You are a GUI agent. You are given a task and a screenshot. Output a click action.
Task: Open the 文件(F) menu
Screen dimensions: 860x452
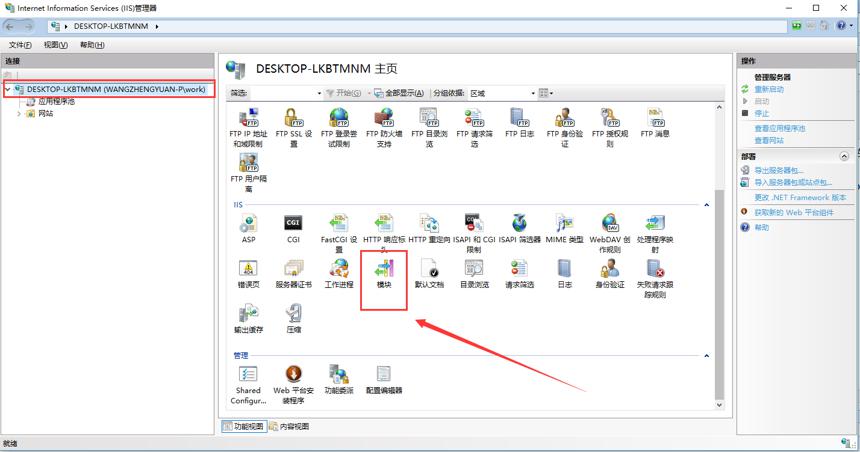pos(20,45)
